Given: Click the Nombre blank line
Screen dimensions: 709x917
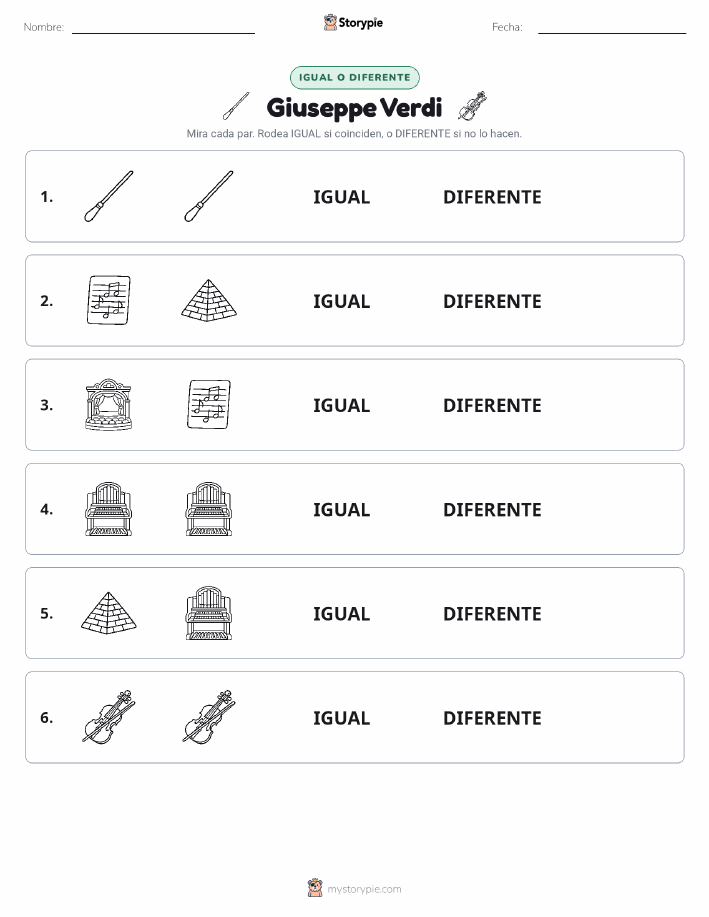Looking at the screenshot, I should tap(163, 33).
